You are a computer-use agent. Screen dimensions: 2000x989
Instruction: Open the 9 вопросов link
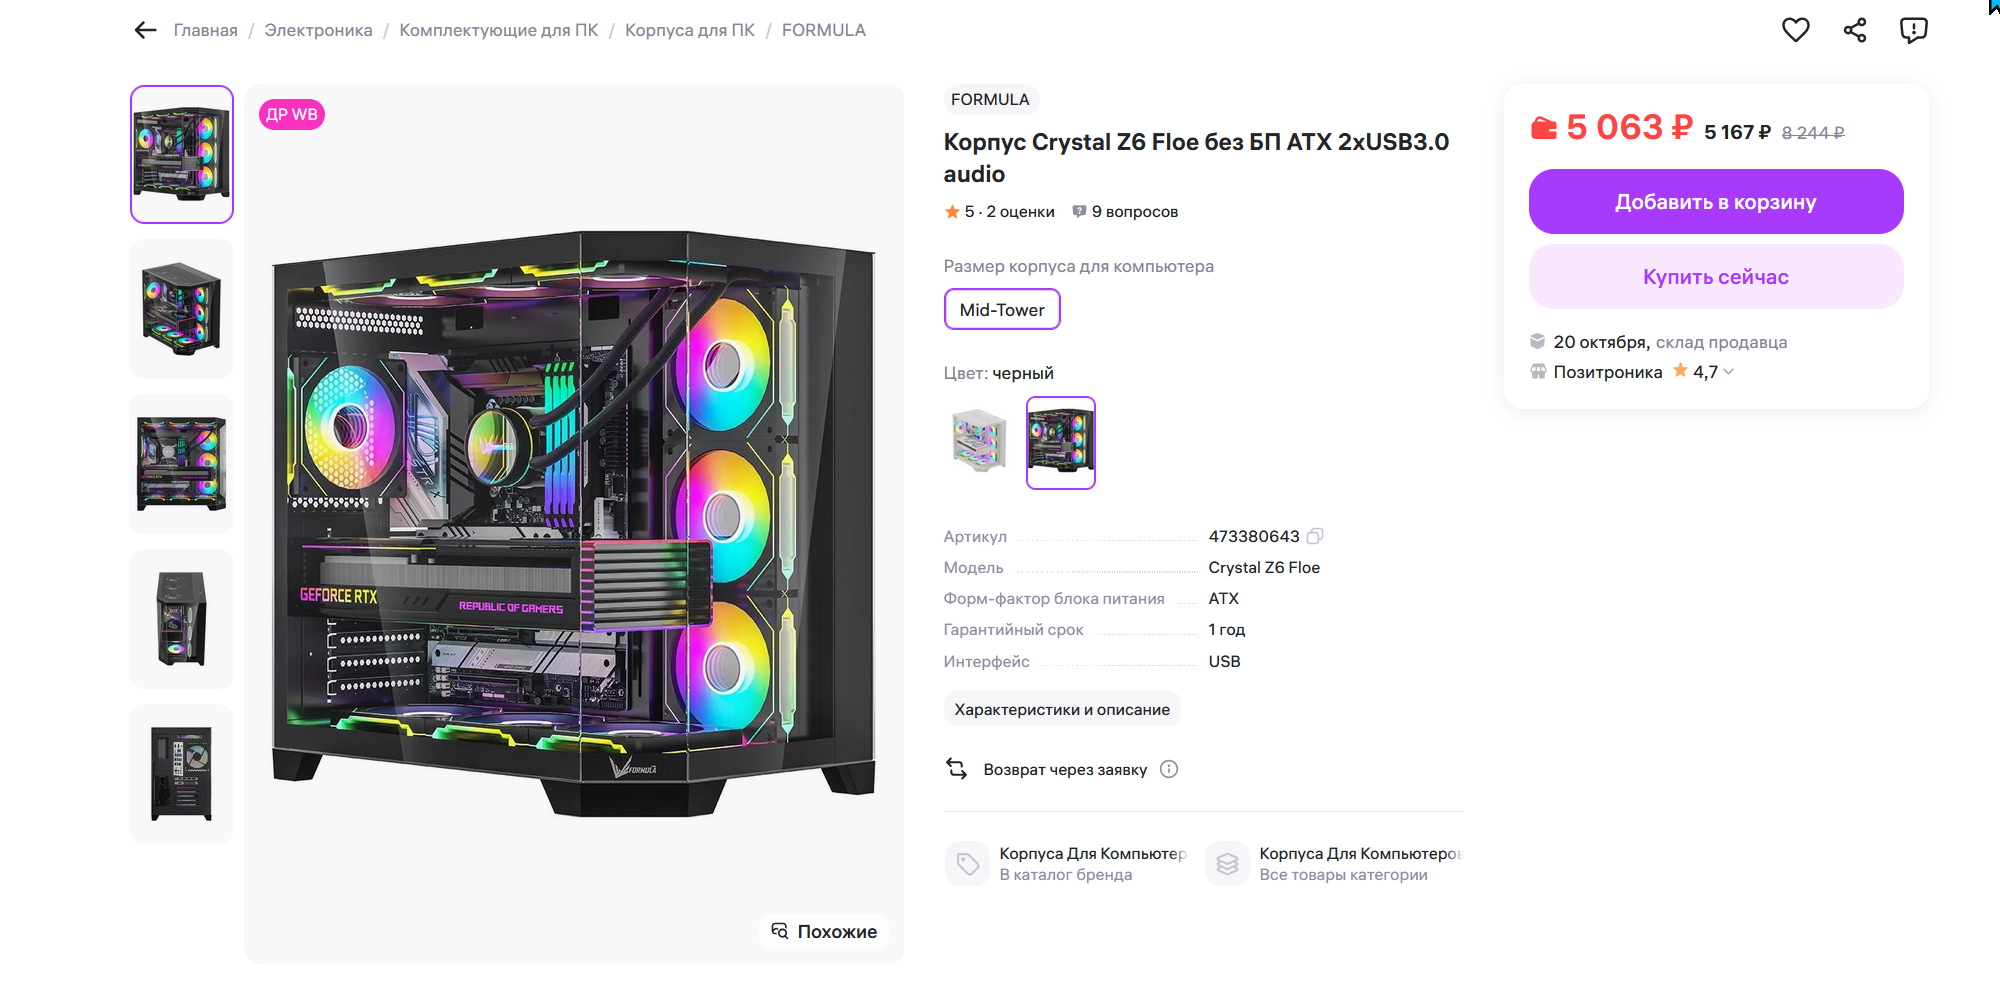pos(1125,211)
